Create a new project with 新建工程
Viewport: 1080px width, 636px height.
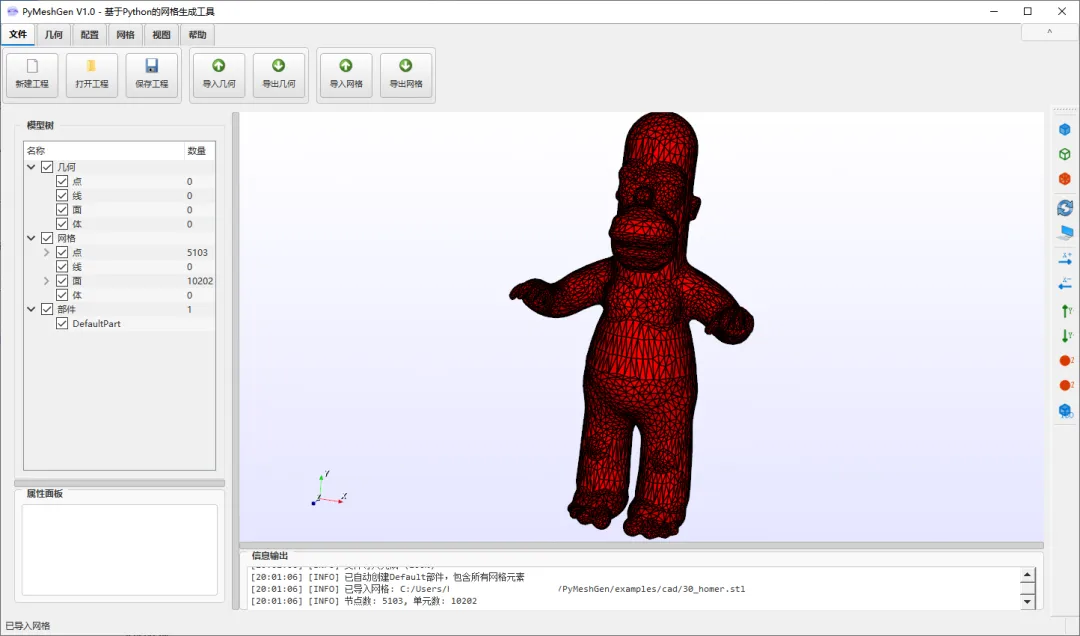32,74
